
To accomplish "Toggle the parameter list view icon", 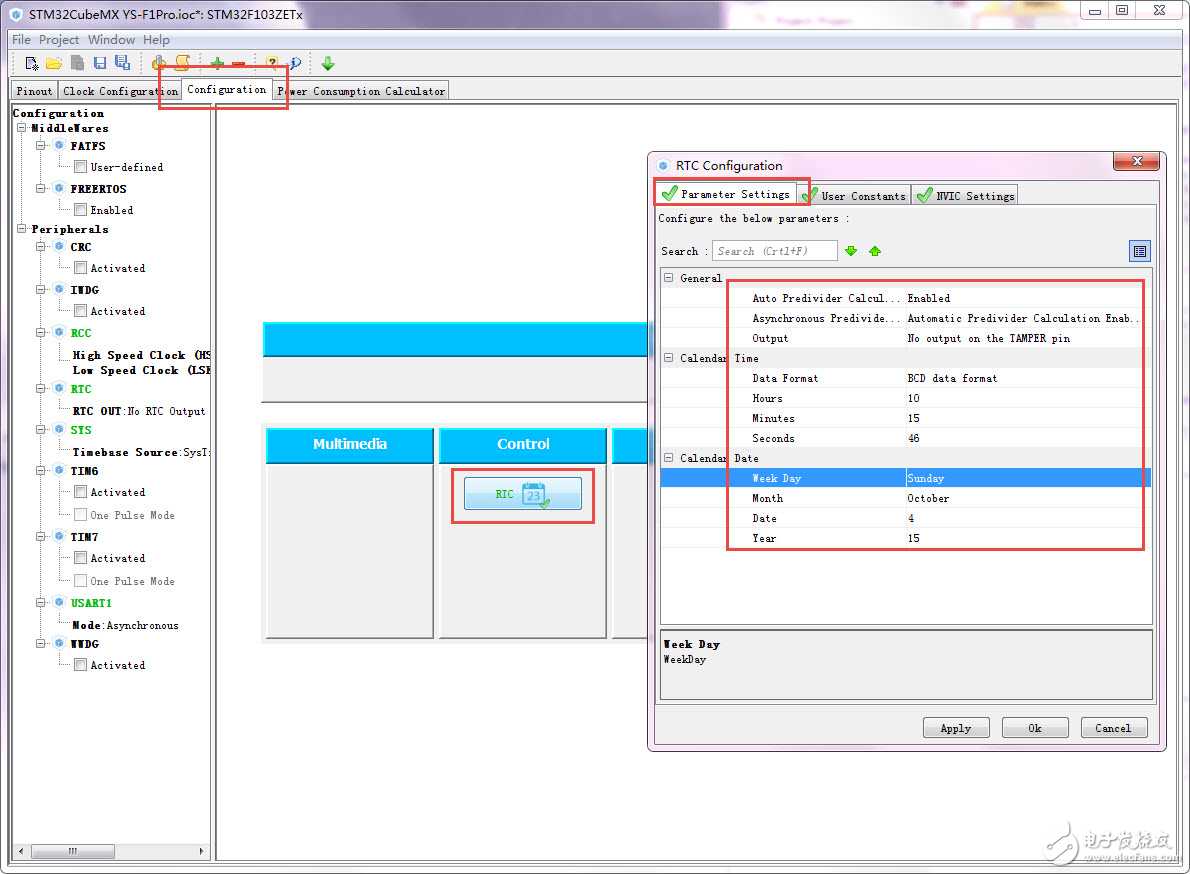I will point(1139,251).
